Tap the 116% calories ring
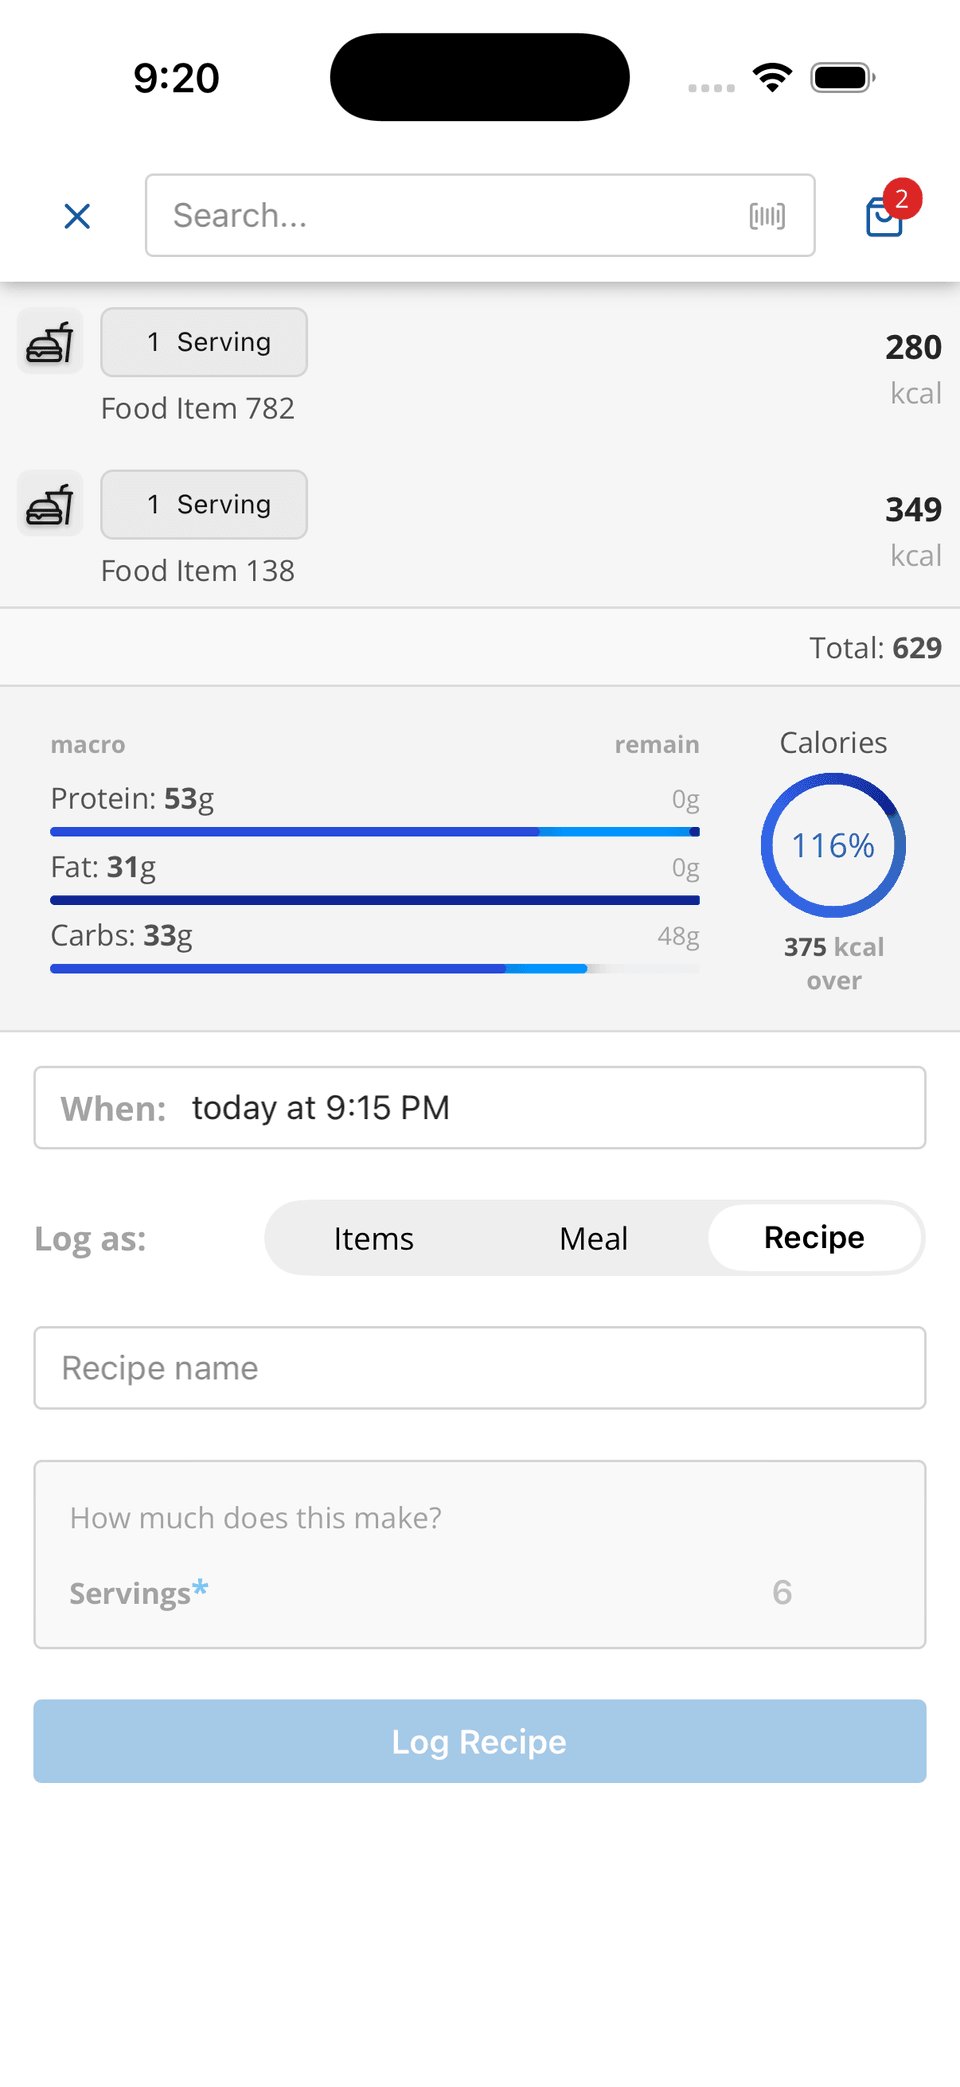This screenshot has height=2087, width=960. 833,846
